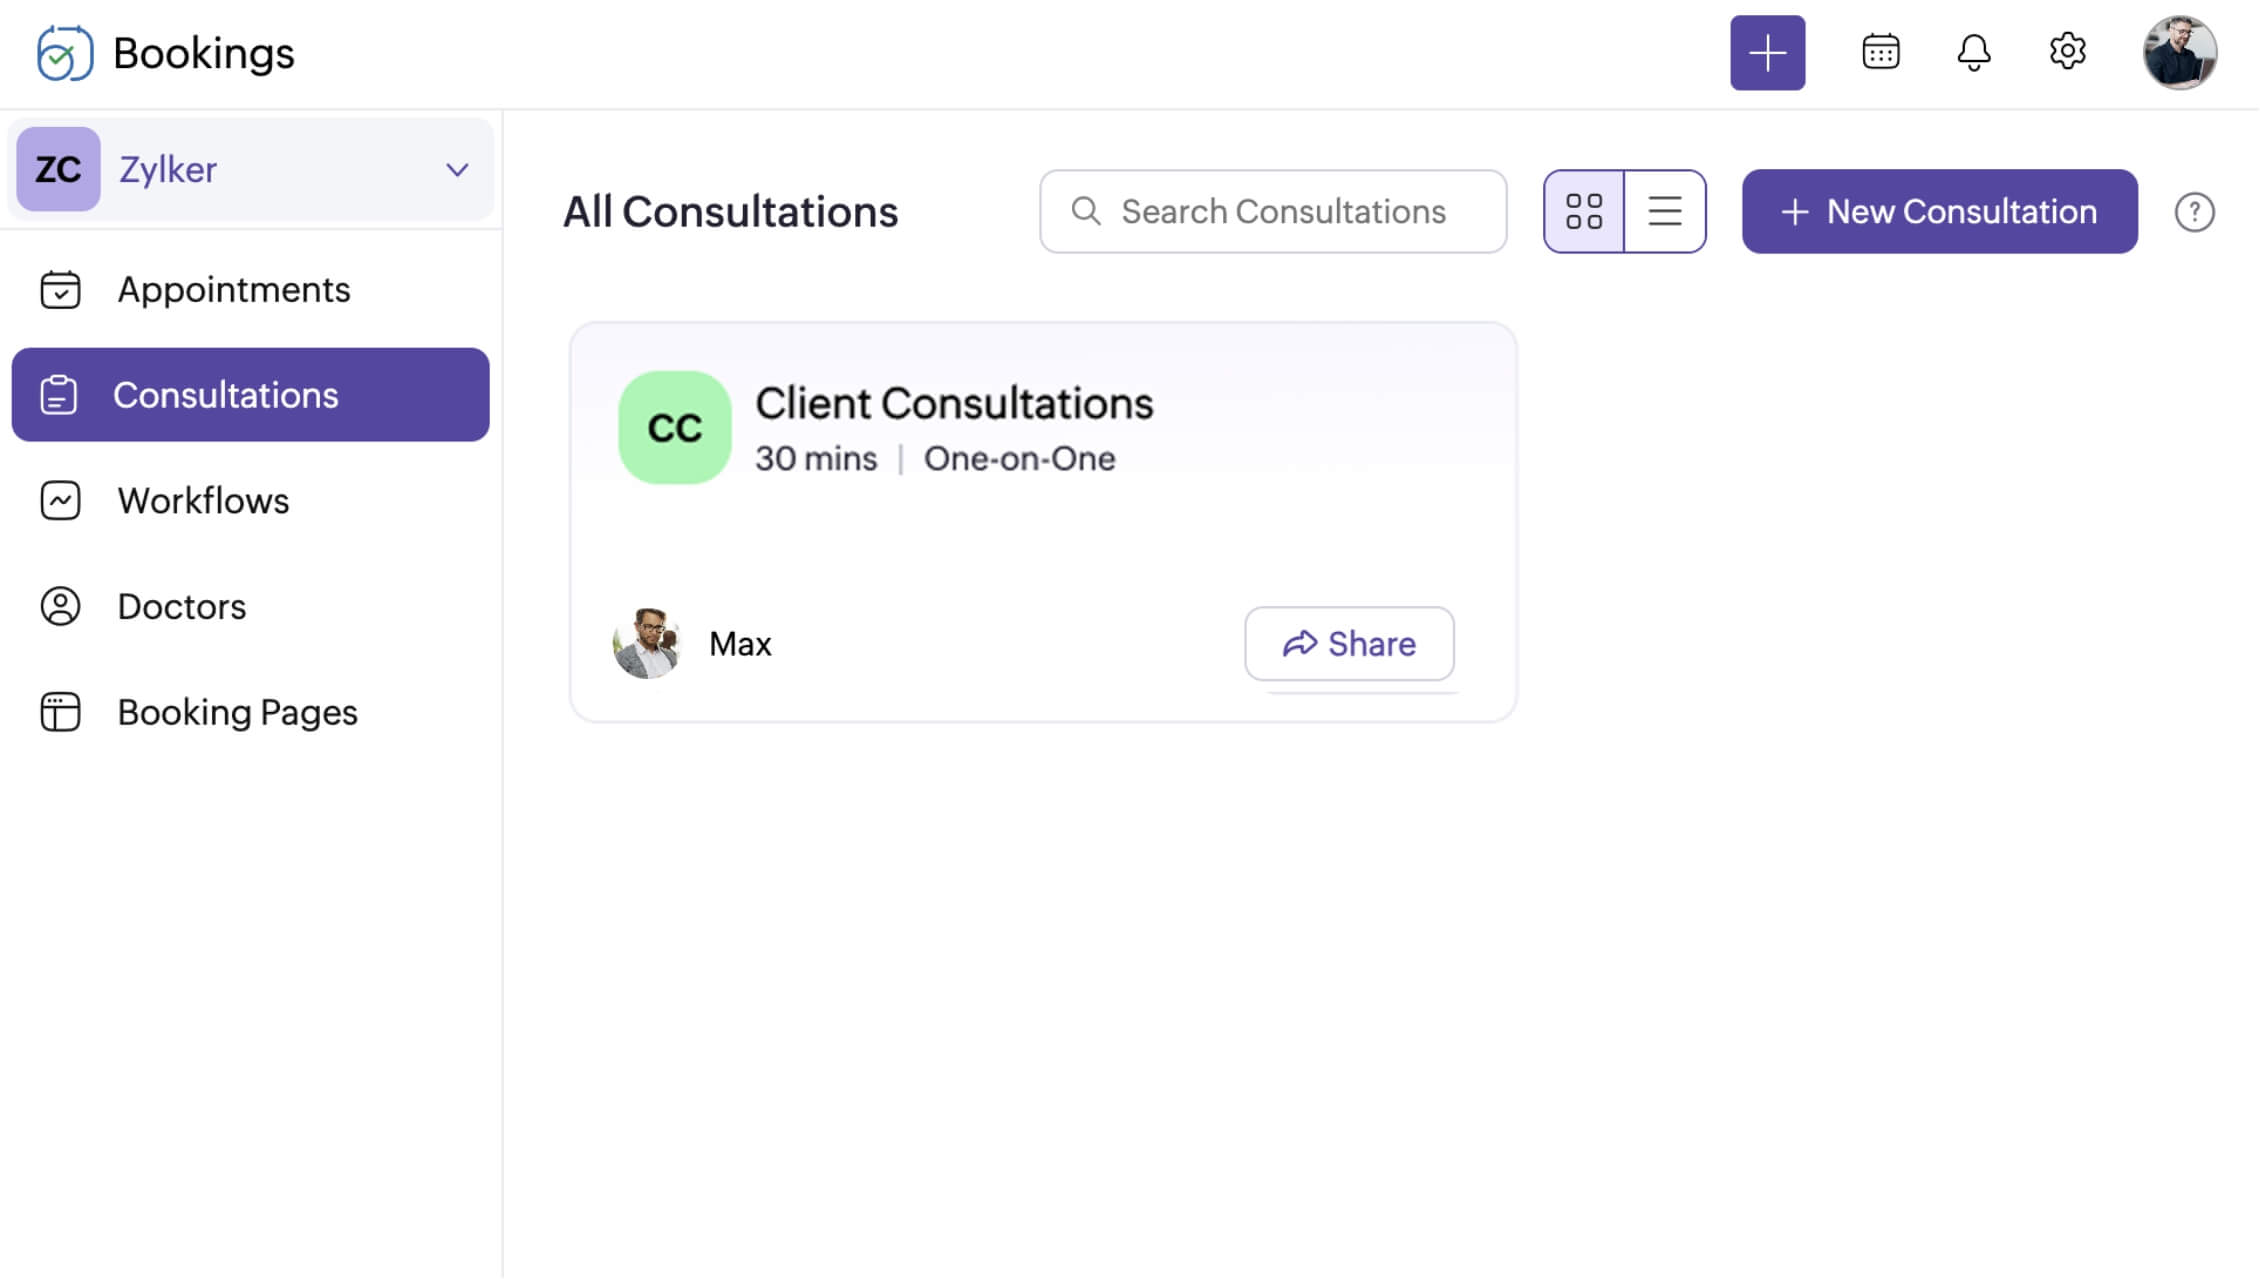The width and height of the screenshot is (2260, 1279).
Task: Switch to grid view layout
Action: [1584, 211]
